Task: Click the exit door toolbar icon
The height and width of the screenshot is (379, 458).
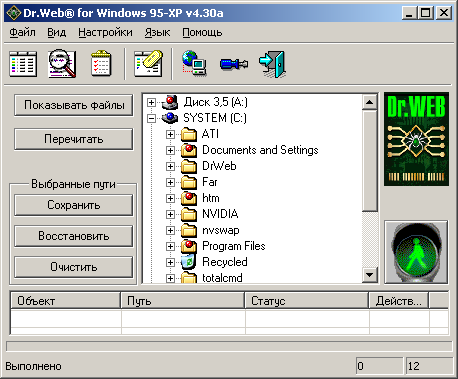Action: (x=272, y=64)
